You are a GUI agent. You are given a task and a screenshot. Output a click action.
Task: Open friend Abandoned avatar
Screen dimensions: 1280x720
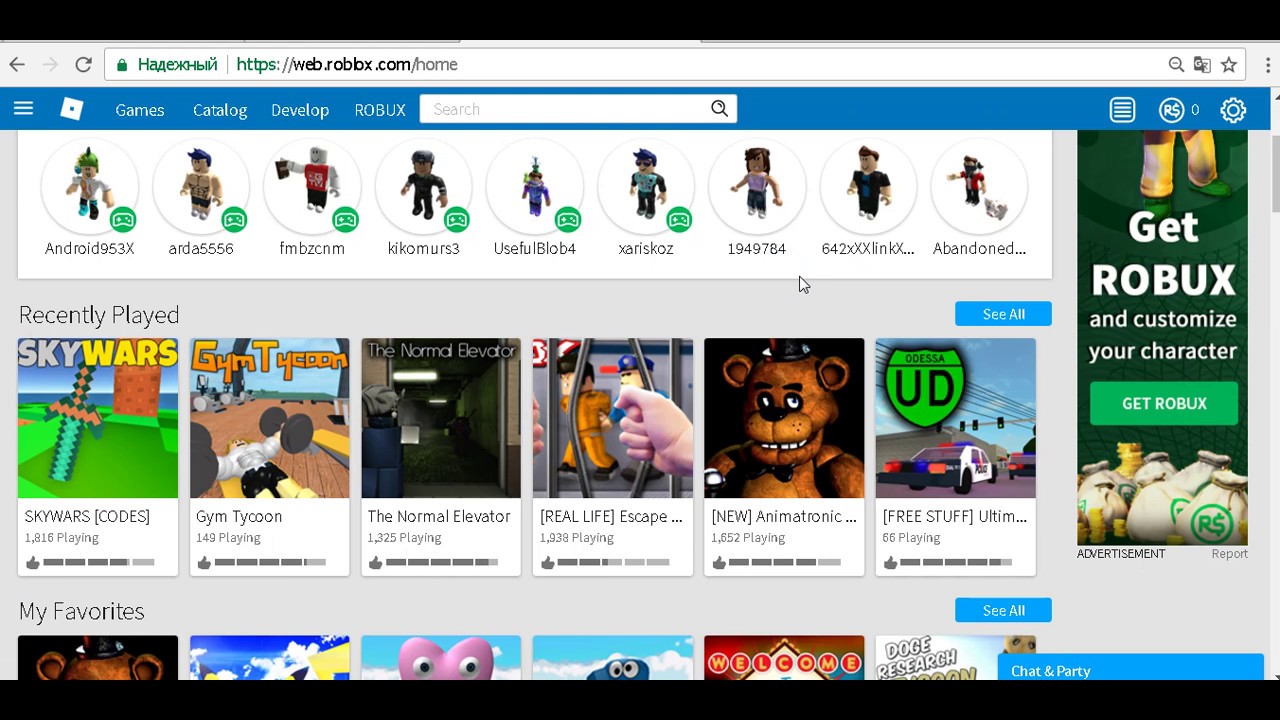click(979, 186)
